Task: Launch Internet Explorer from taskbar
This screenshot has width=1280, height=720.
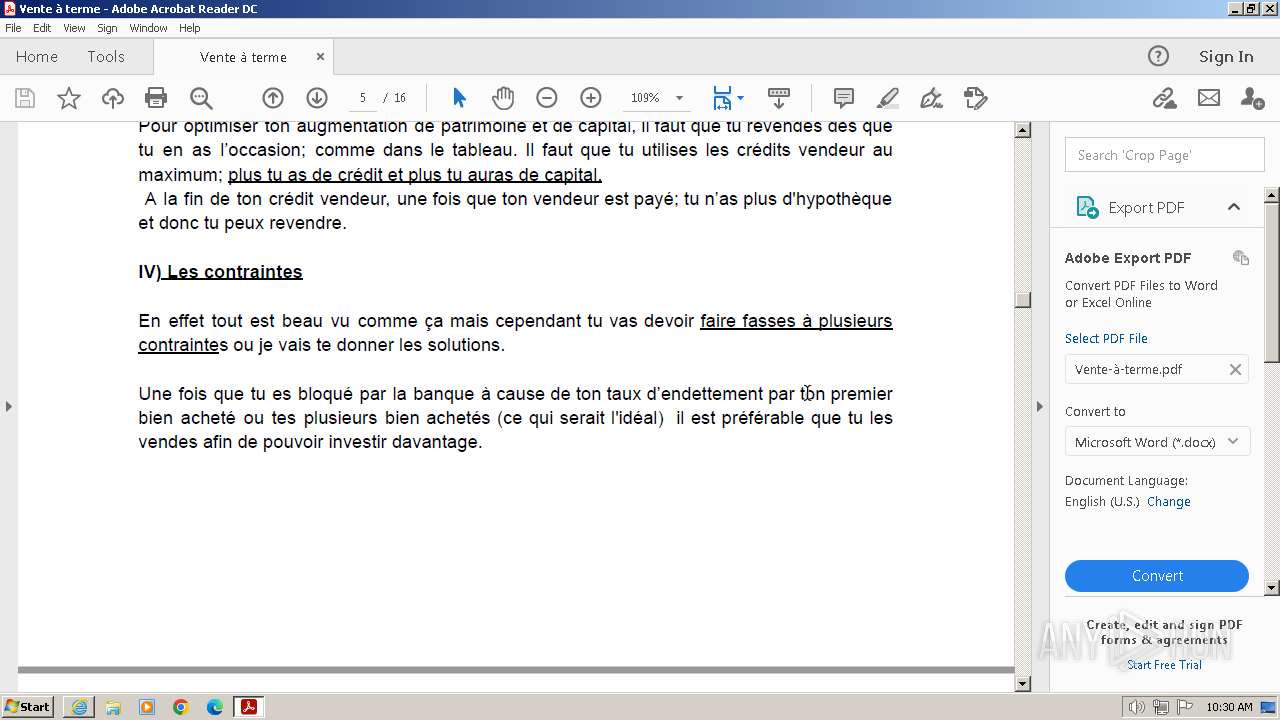Action: 79,707
